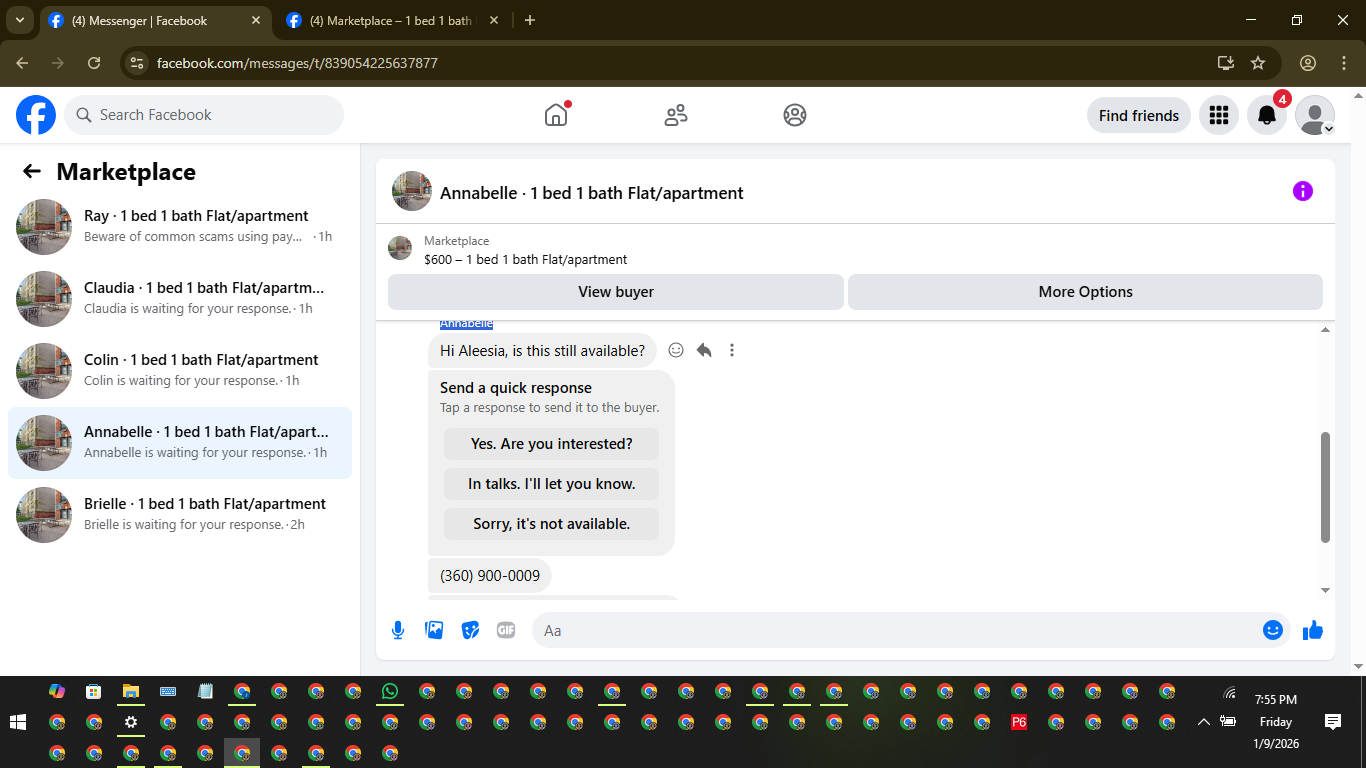Choose a GIF icon
Image resolution: width=1366 pixels, height=768 pixels.
point(506,630)
